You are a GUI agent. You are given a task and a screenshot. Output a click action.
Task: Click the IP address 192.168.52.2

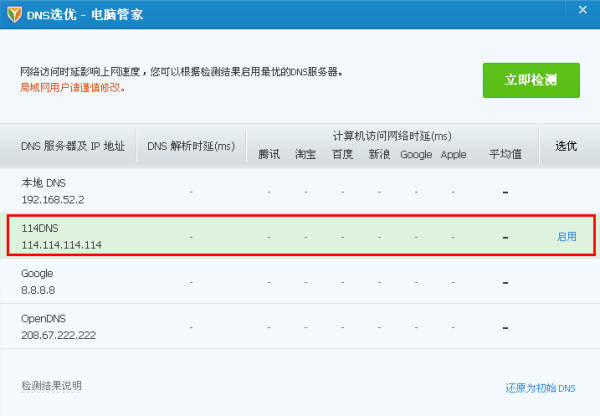click(x=53, y=200)
